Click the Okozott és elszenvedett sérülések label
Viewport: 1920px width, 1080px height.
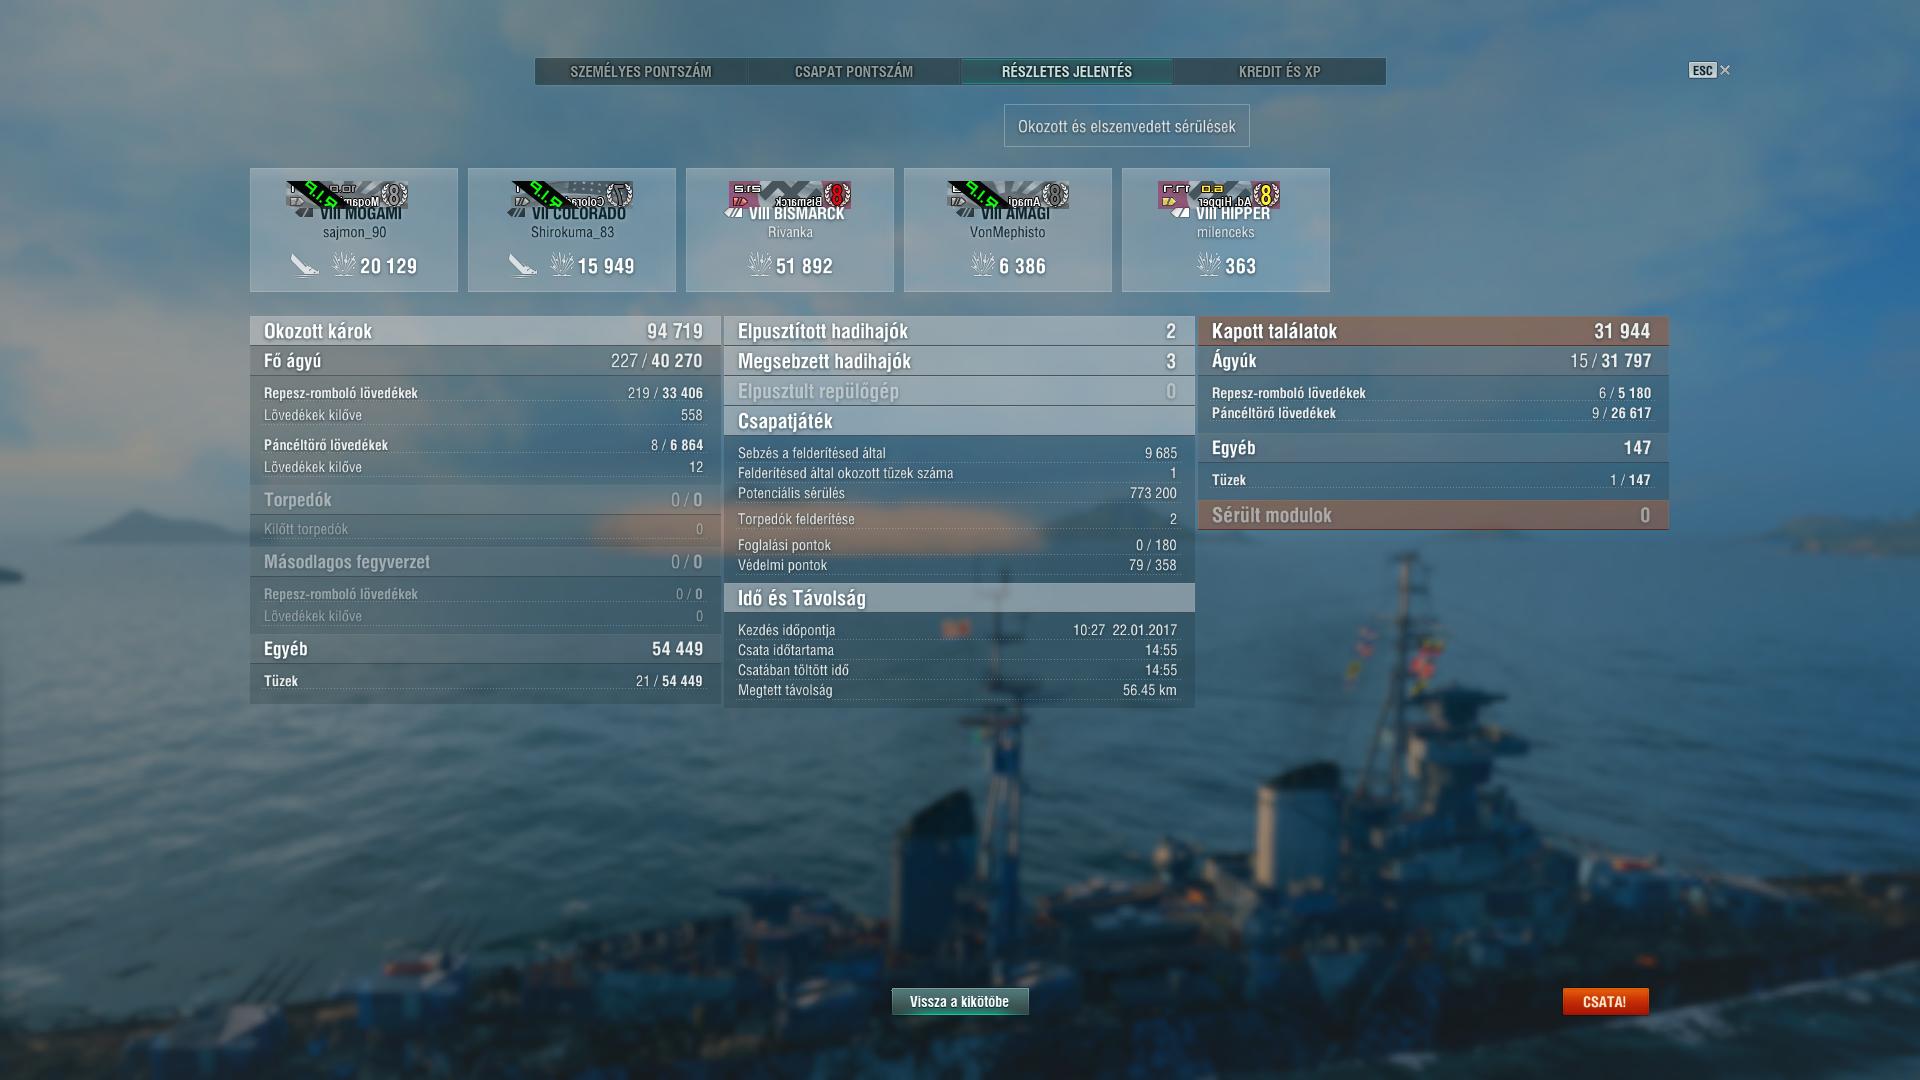point(1127,126)
